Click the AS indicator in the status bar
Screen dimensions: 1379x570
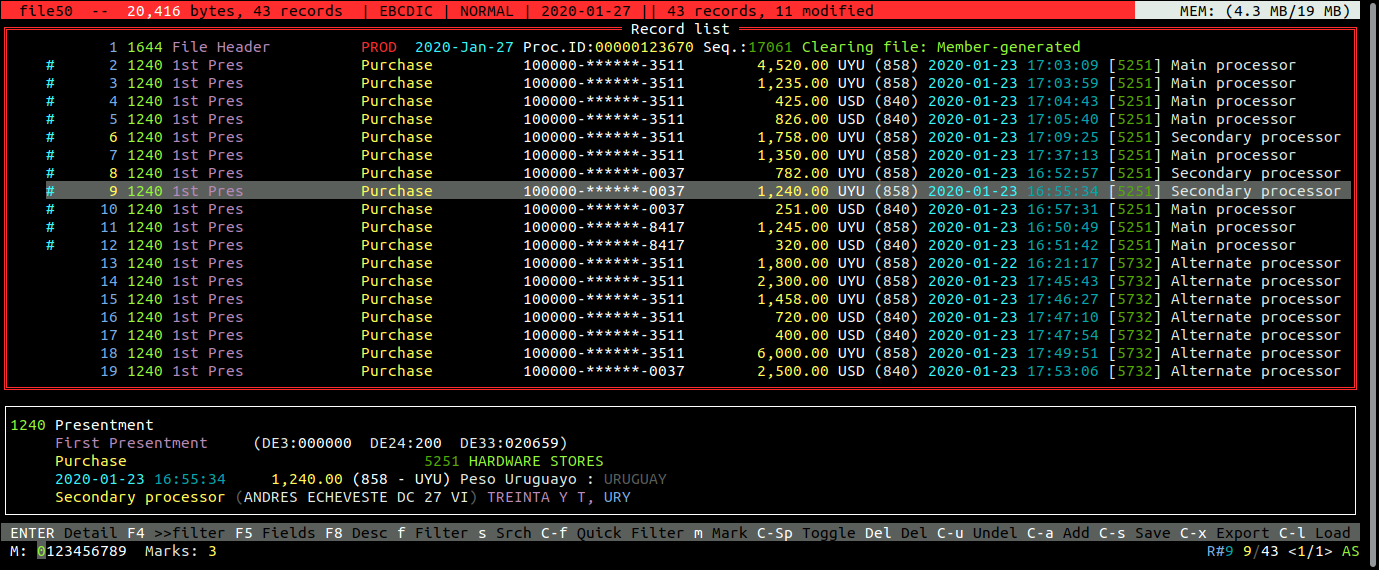1350,551
